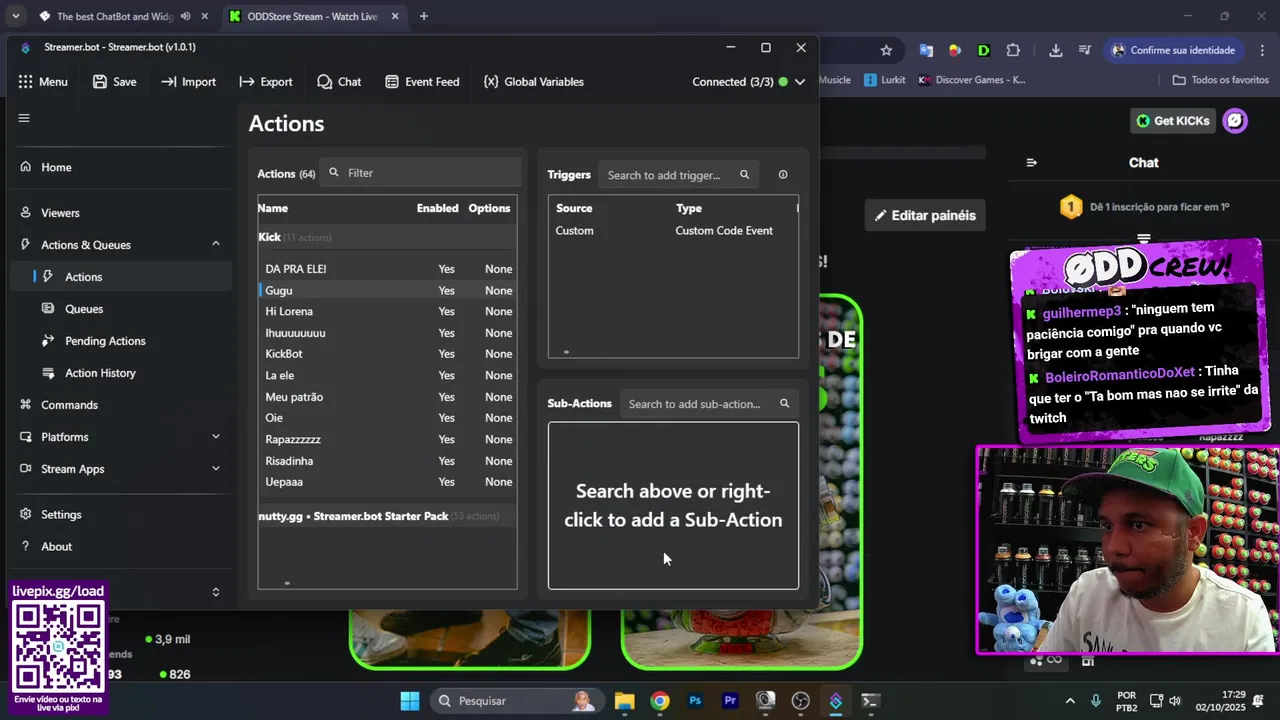Expand nutty.gg Streamer.bot Starter Pack group
The image size is (1280, 720).
[387, 516]
